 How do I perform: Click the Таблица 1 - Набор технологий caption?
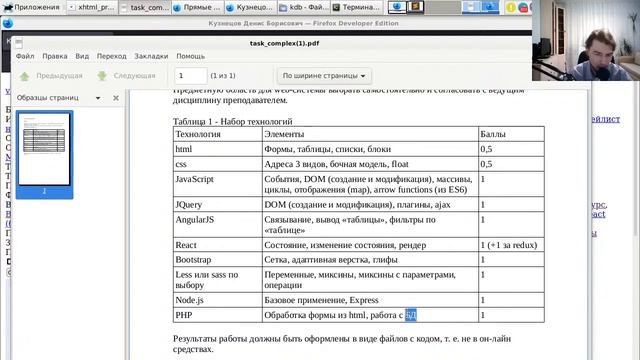click(233, 121)
